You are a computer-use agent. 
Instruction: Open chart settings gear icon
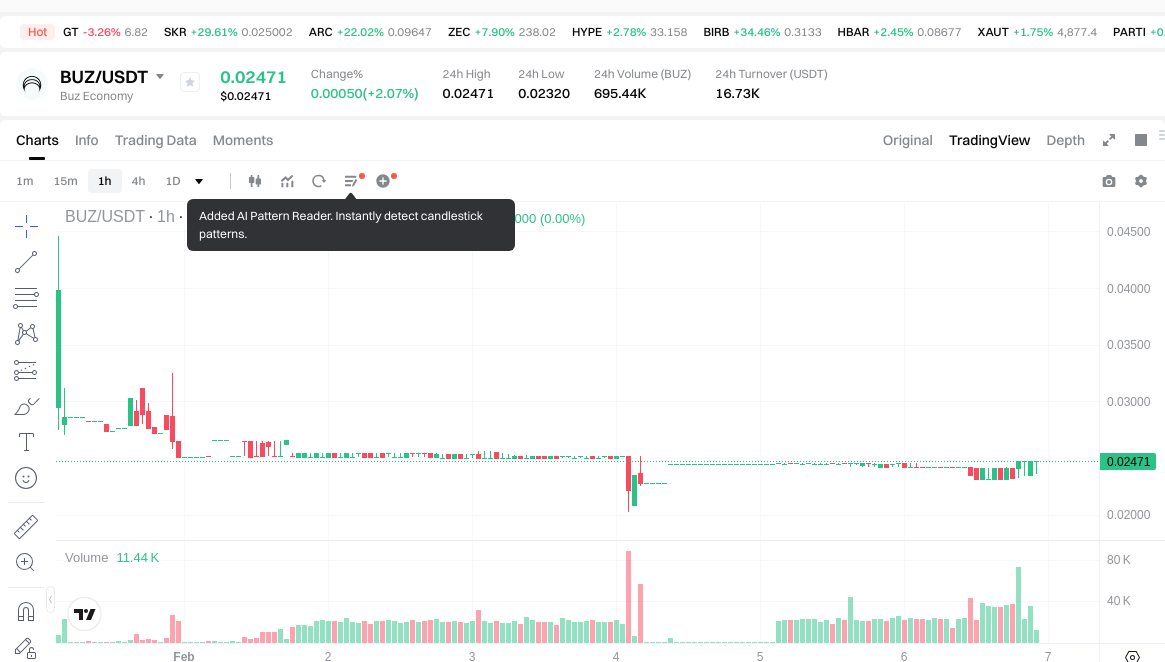pyautogui.click(x=1141, y=181)
